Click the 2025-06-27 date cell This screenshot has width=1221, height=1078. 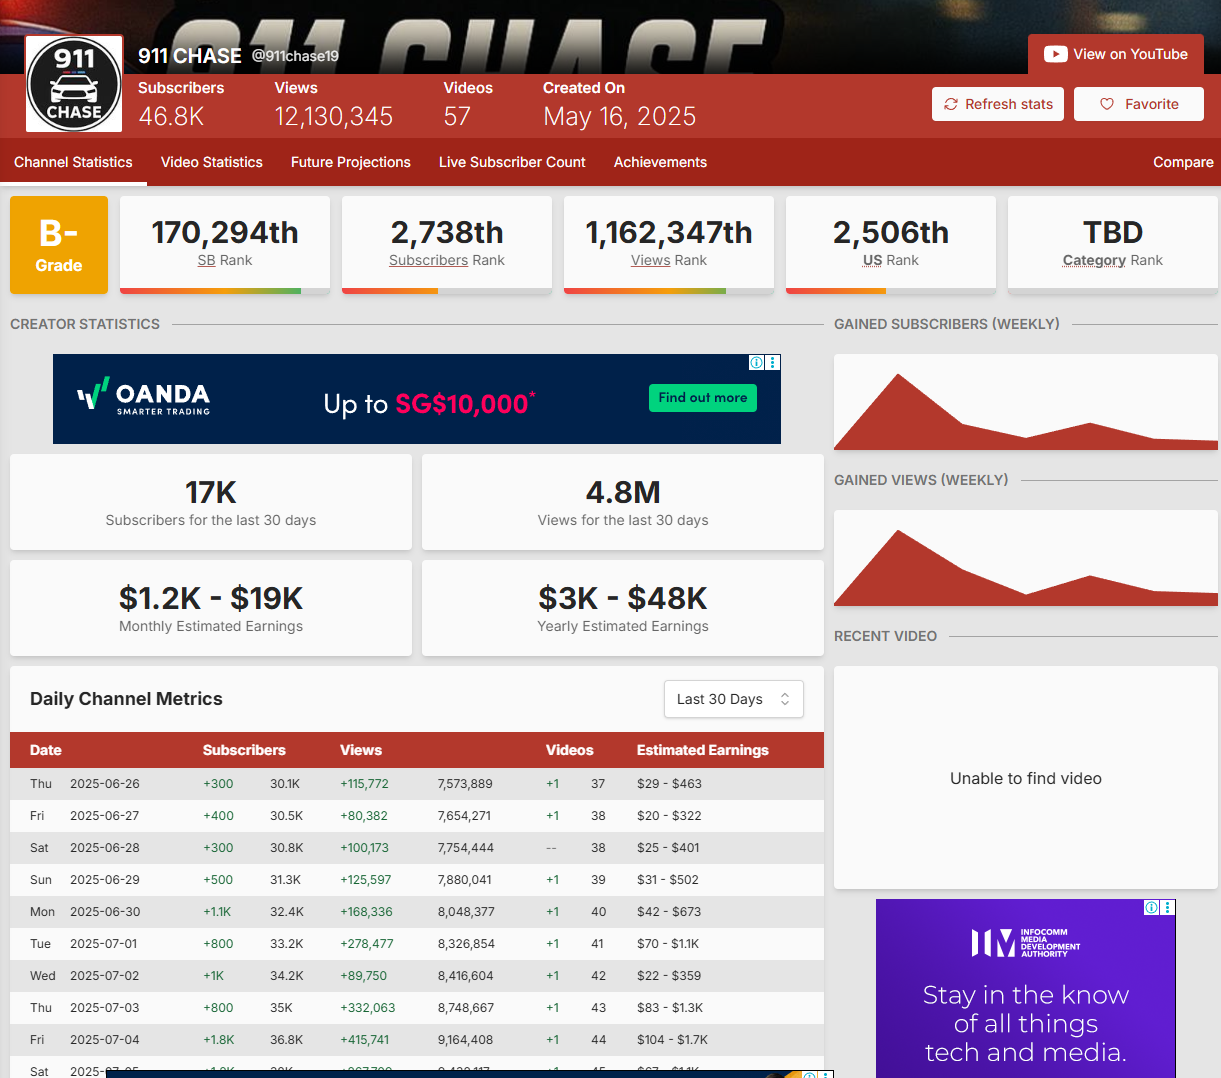pos(105,816)
